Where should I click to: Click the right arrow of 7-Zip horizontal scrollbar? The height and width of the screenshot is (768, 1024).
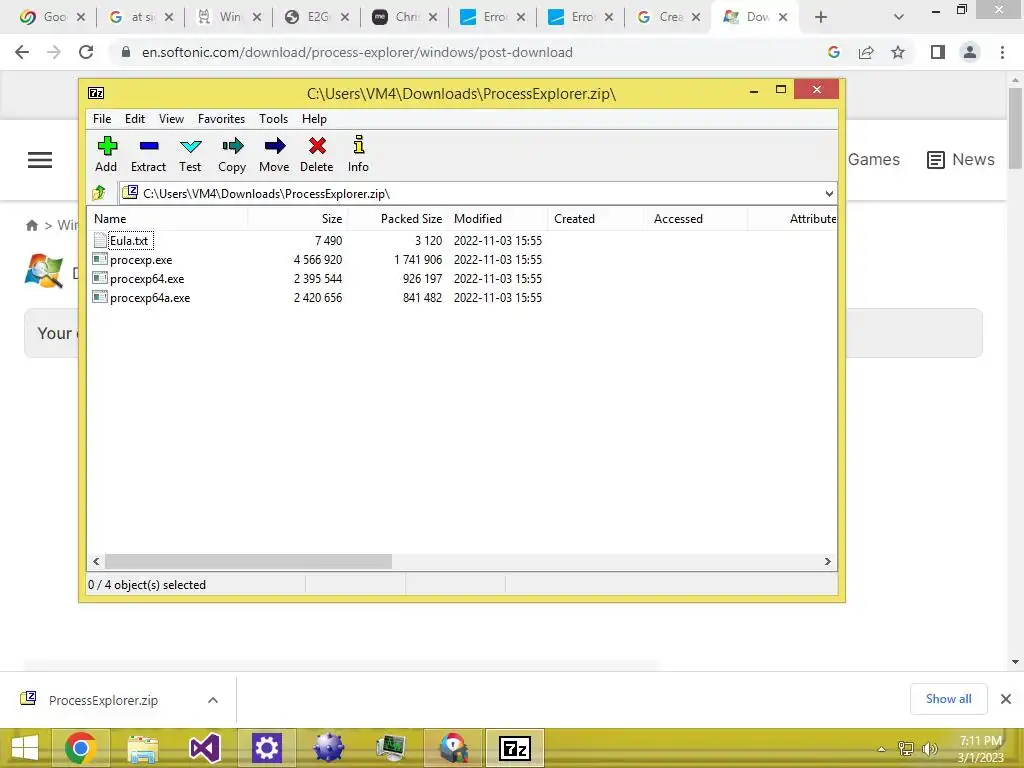[827, 562]
